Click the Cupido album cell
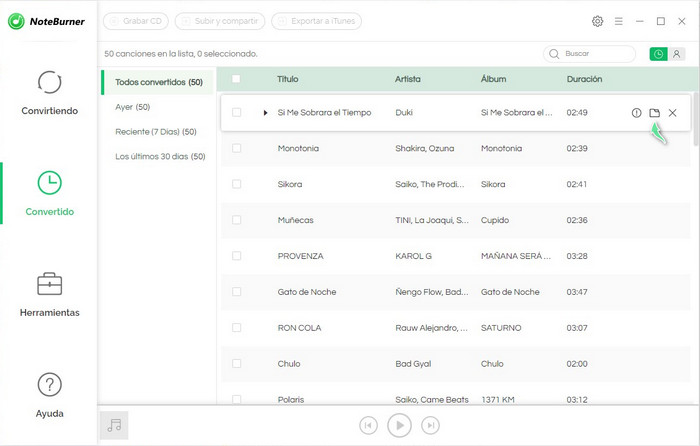Image resolution: width=700 pixels, height=446 pixels. coord(495,220)
